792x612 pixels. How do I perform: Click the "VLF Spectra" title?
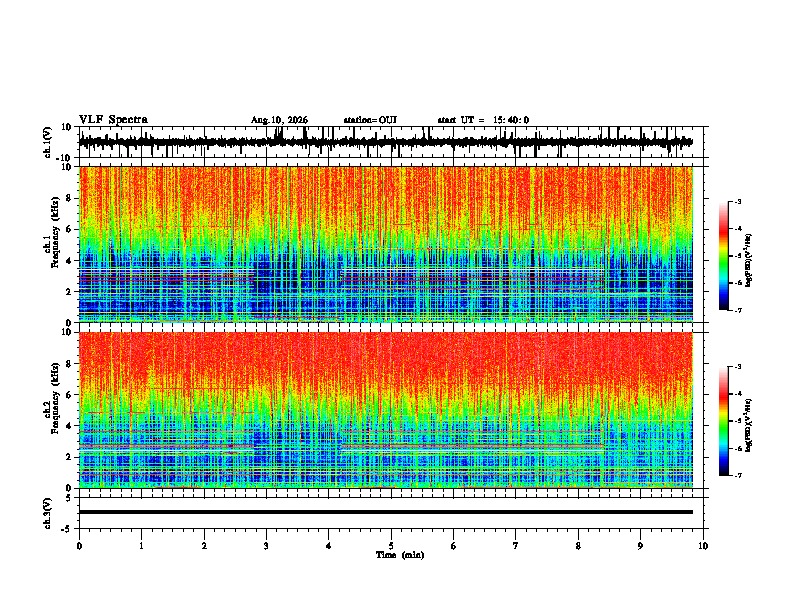point(113,120)
